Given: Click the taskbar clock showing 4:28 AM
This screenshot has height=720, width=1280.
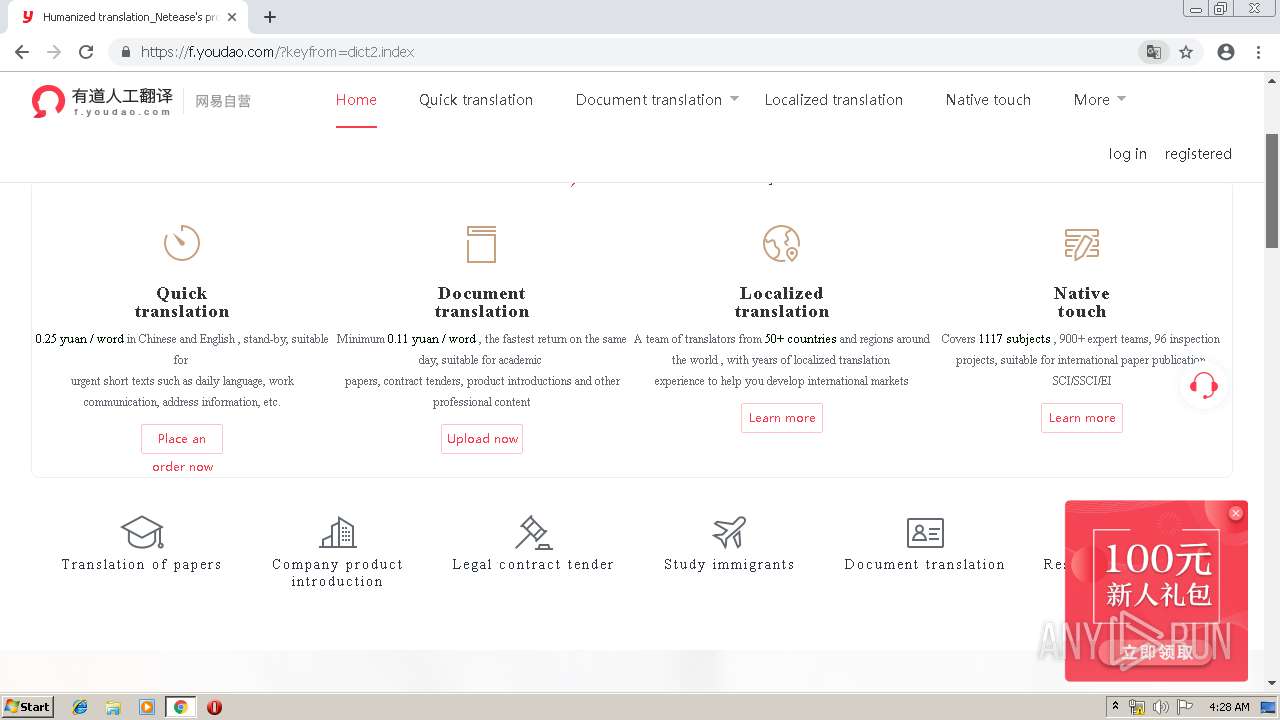Looking at the screenshot, I should (1229, 707).
